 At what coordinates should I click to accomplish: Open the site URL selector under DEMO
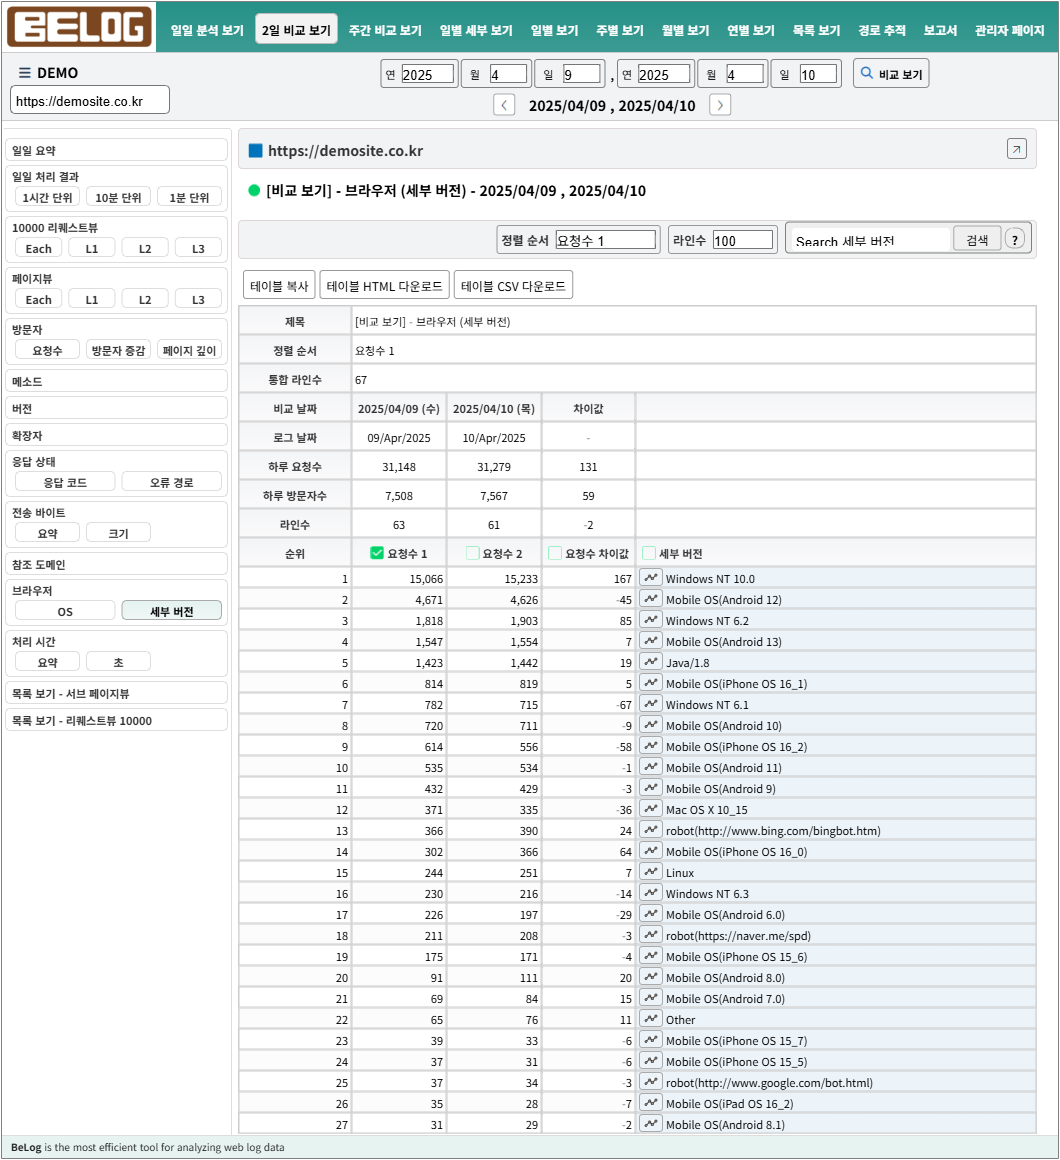pos(90,100)
